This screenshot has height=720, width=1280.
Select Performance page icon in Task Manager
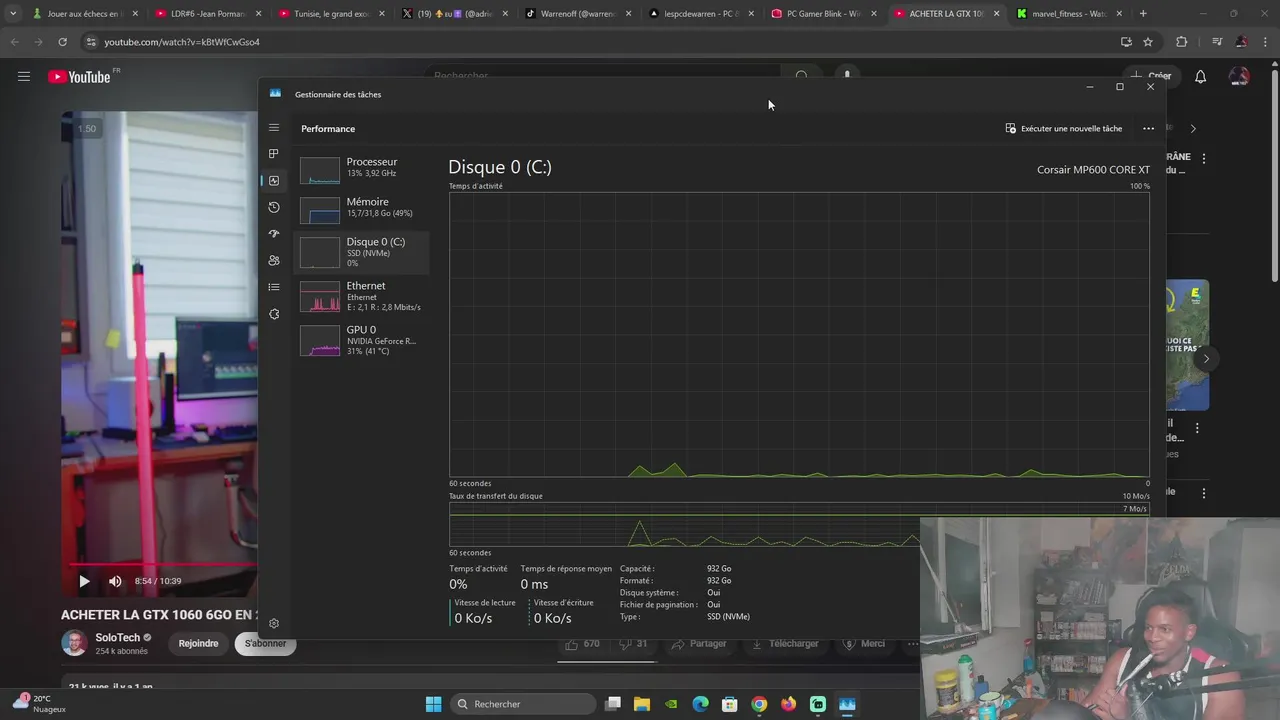click(273, 180)
